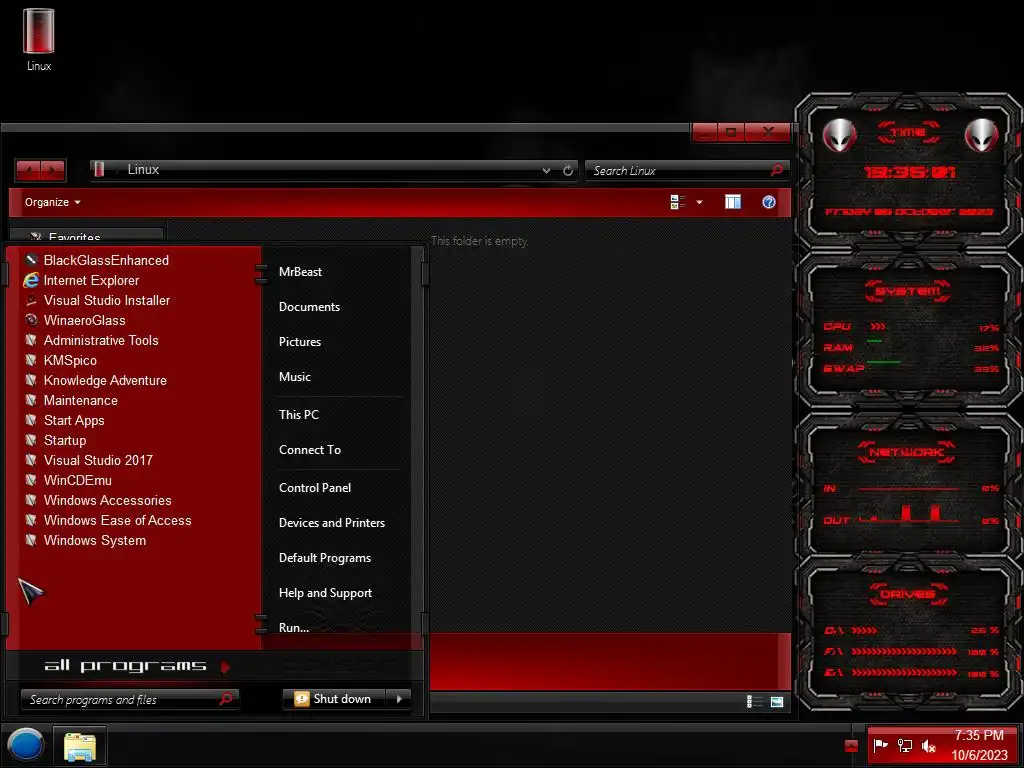Screen dimensions: 1024x768
Task: Select Connect To in the Start menu
Action: pyautogui.click(x=310, y=450)
